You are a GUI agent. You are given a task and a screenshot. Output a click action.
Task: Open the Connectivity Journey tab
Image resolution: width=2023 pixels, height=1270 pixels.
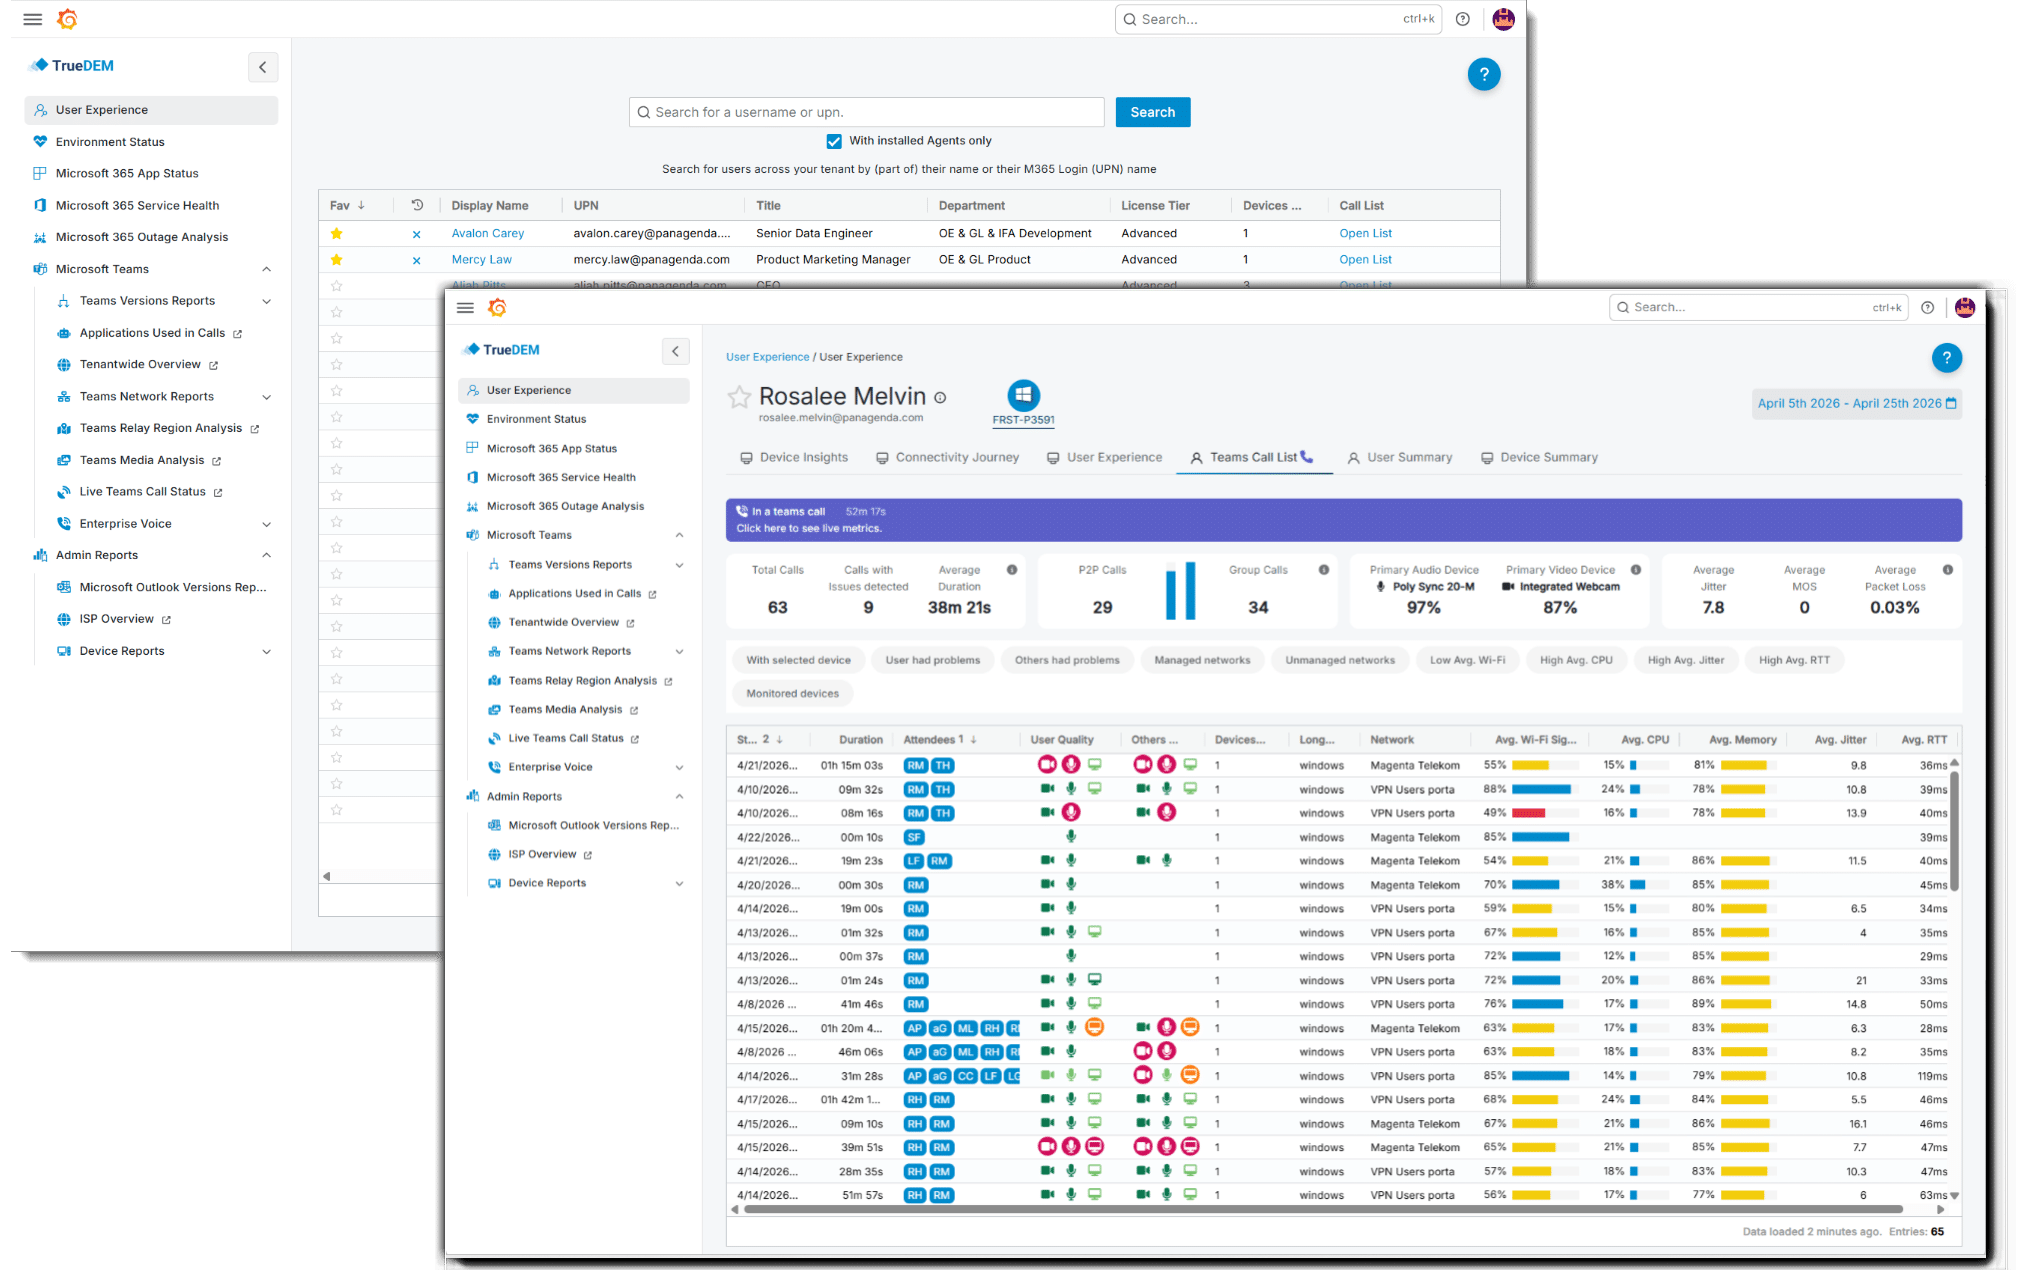pos(948,458)
